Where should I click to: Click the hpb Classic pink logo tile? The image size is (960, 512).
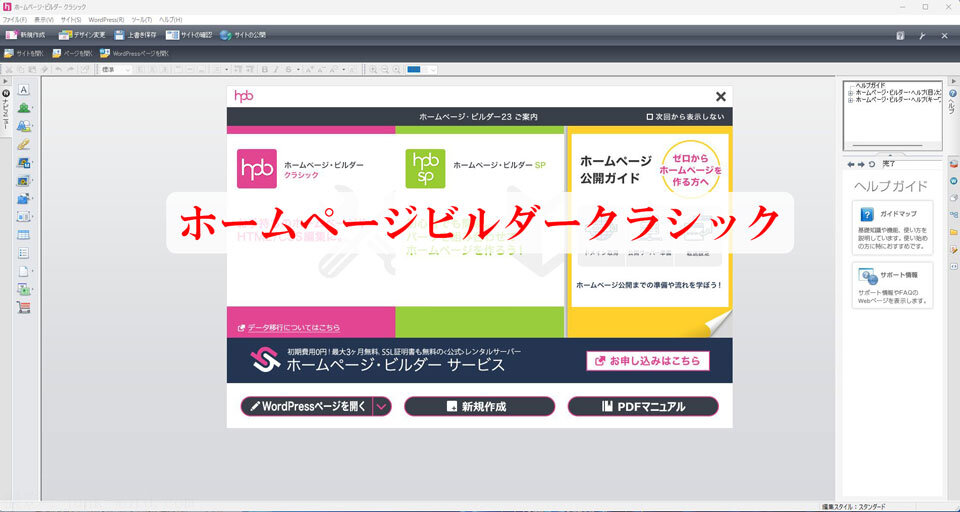pos(257,168)
